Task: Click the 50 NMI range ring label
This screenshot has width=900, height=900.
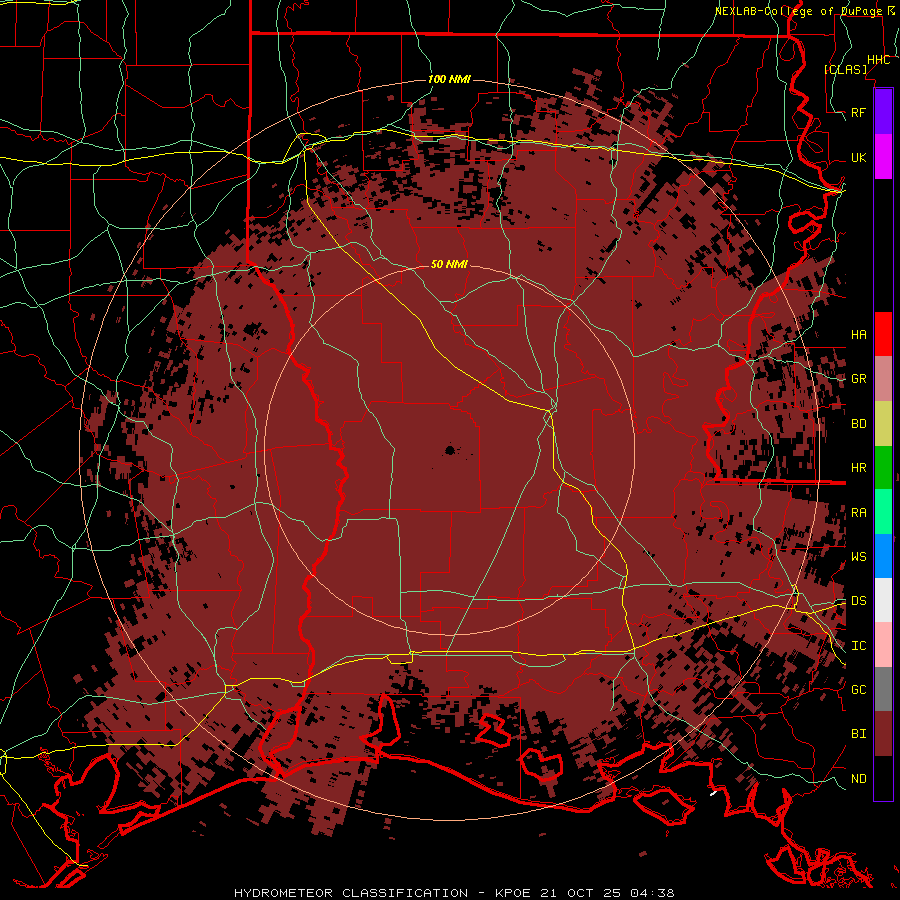Action: 449,264
